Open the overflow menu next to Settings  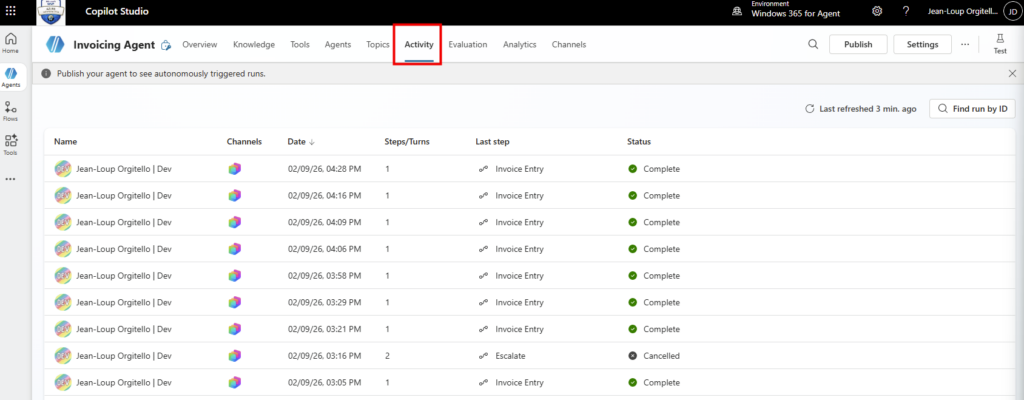(x=964, y=44)
